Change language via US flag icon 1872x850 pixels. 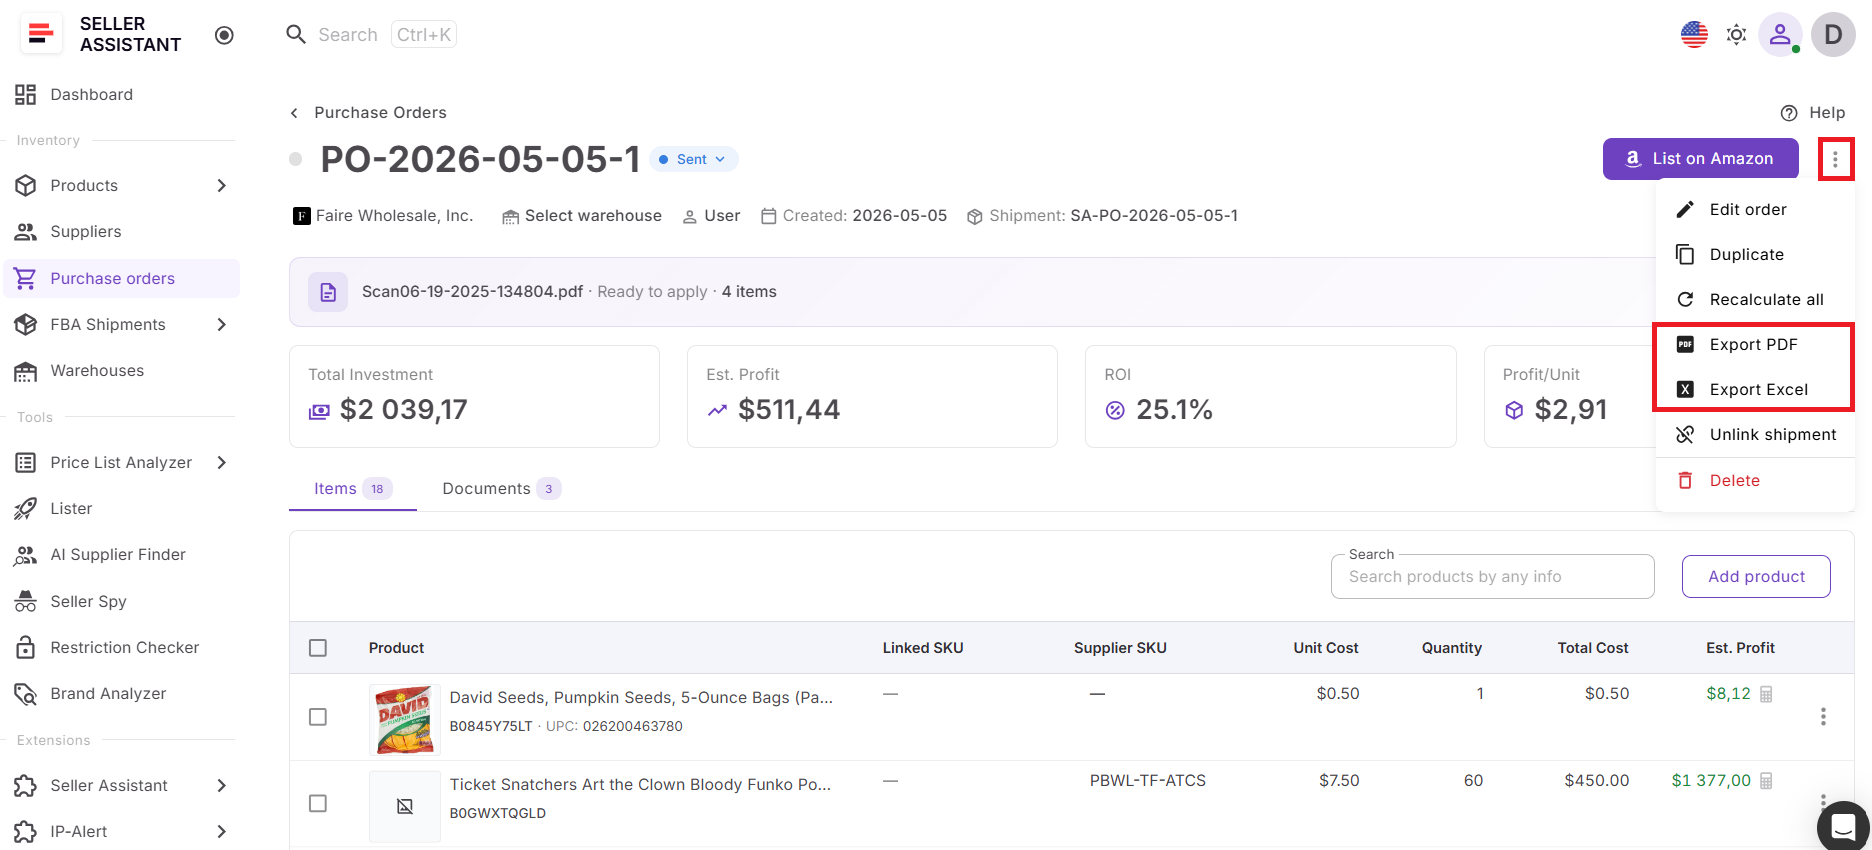point(1694,35)
